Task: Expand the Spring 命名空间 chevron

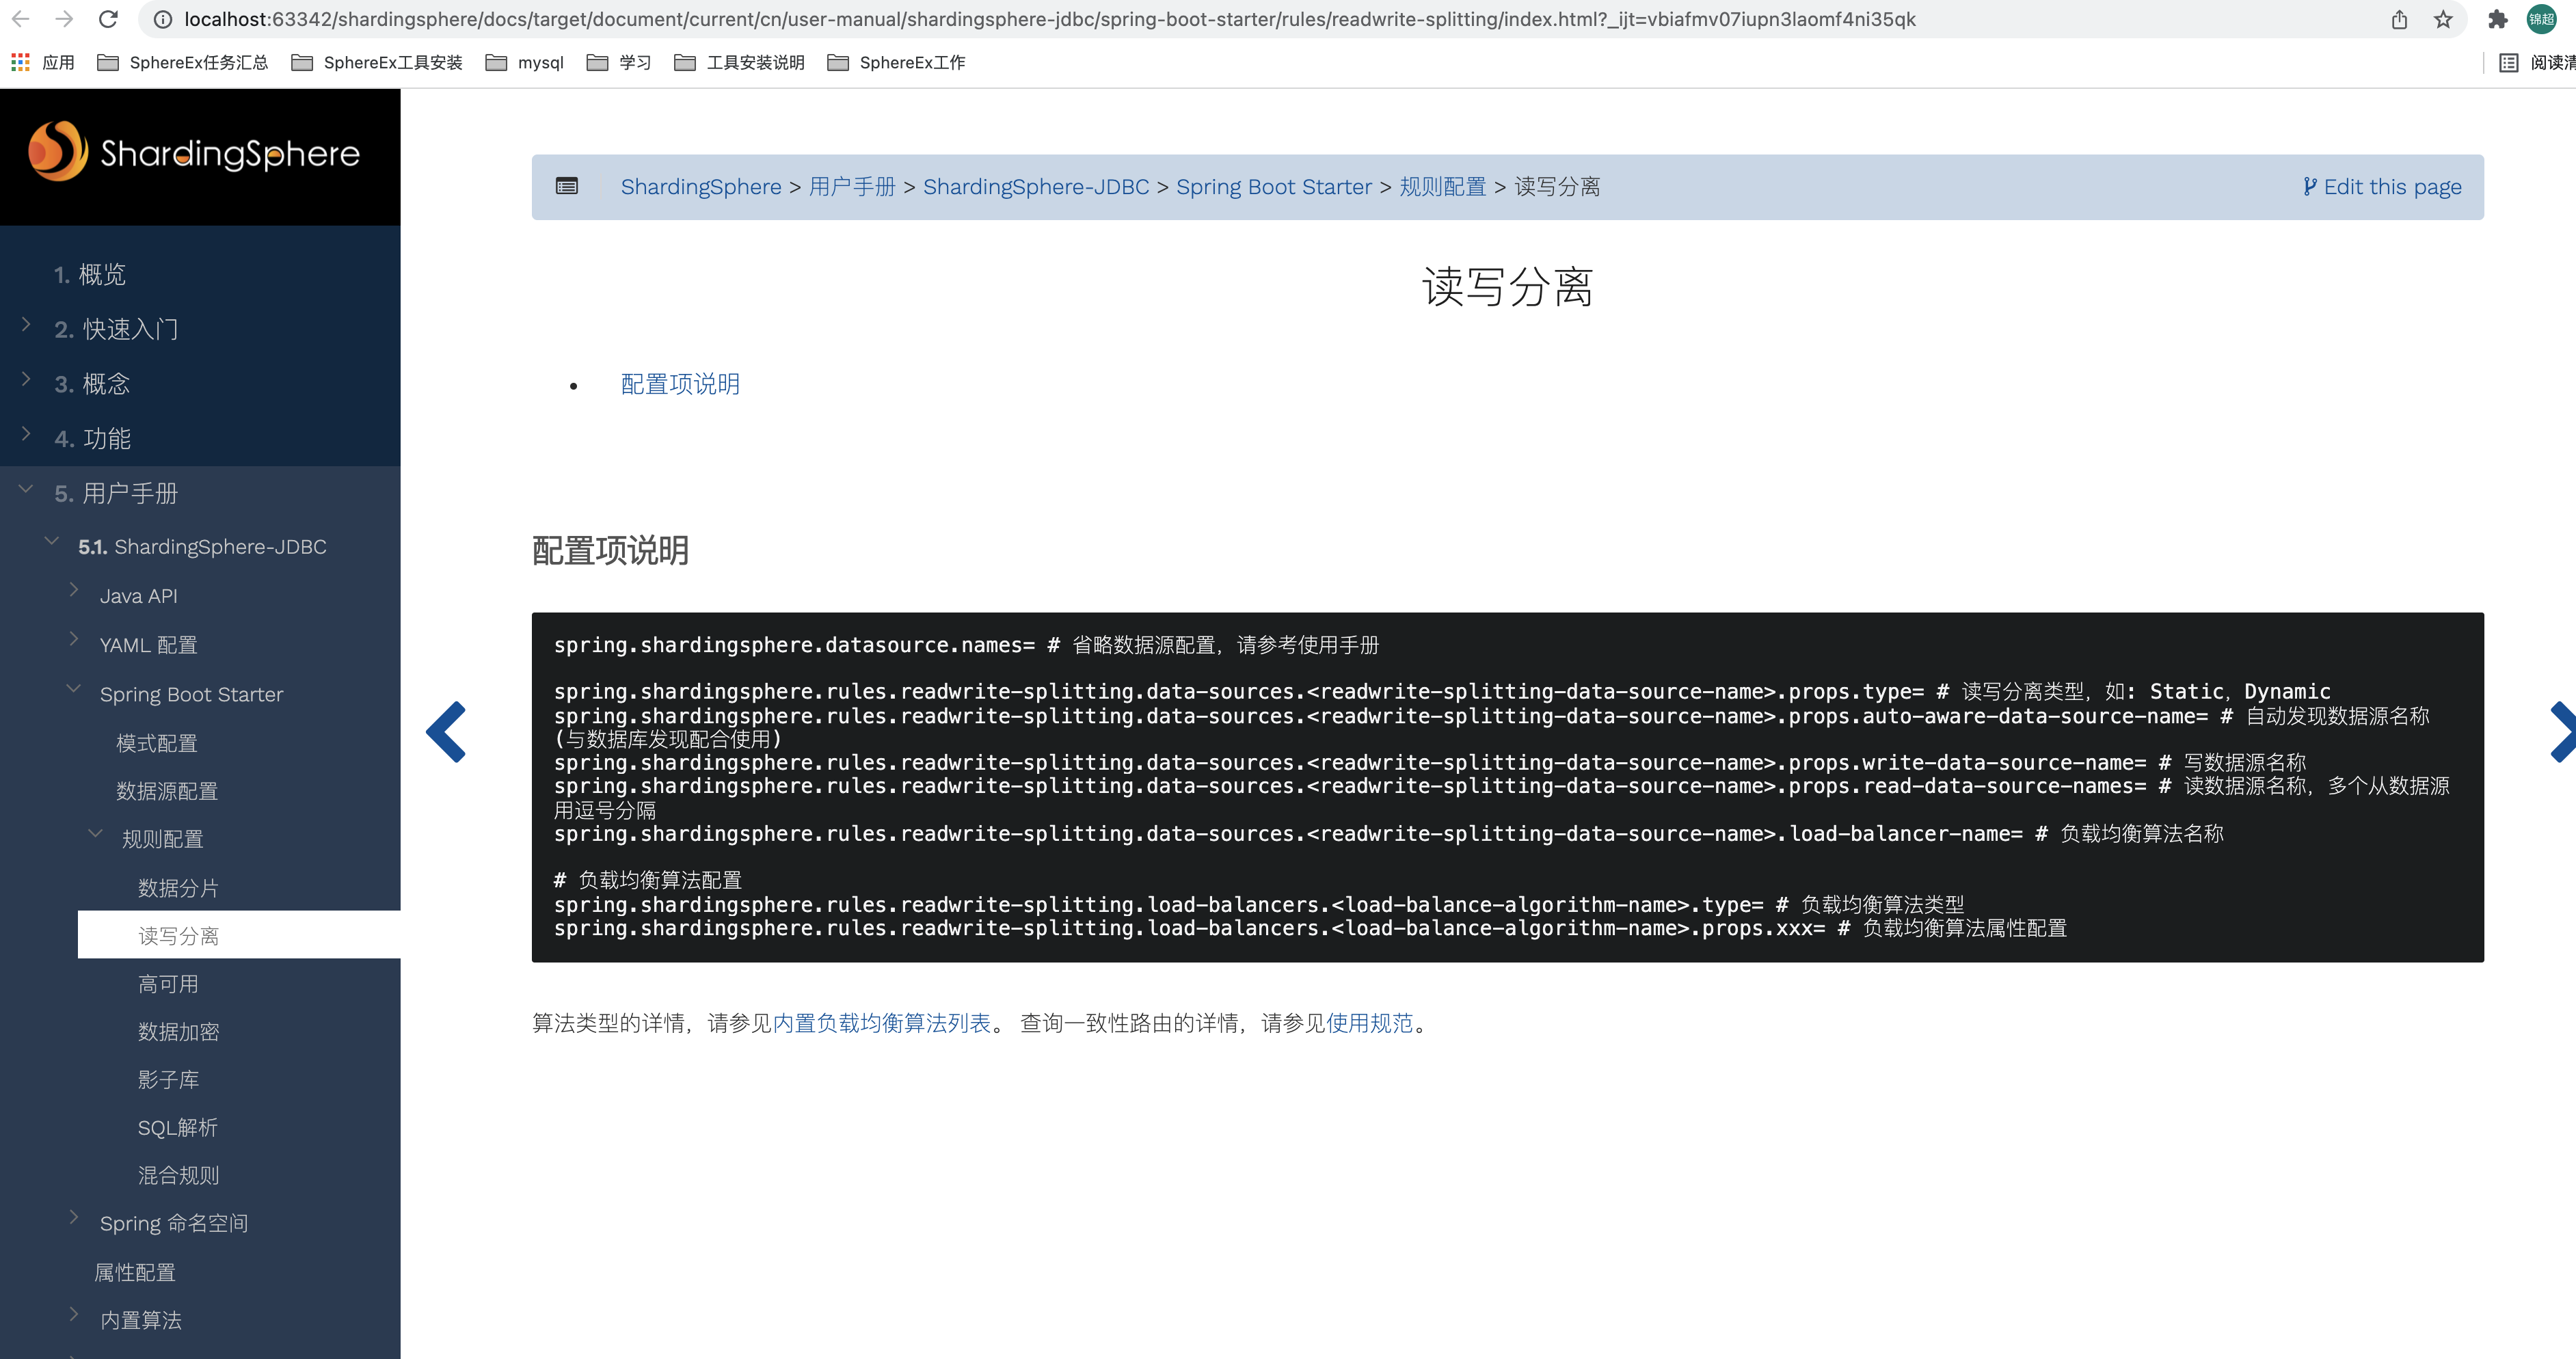Action: point(73,1217)
